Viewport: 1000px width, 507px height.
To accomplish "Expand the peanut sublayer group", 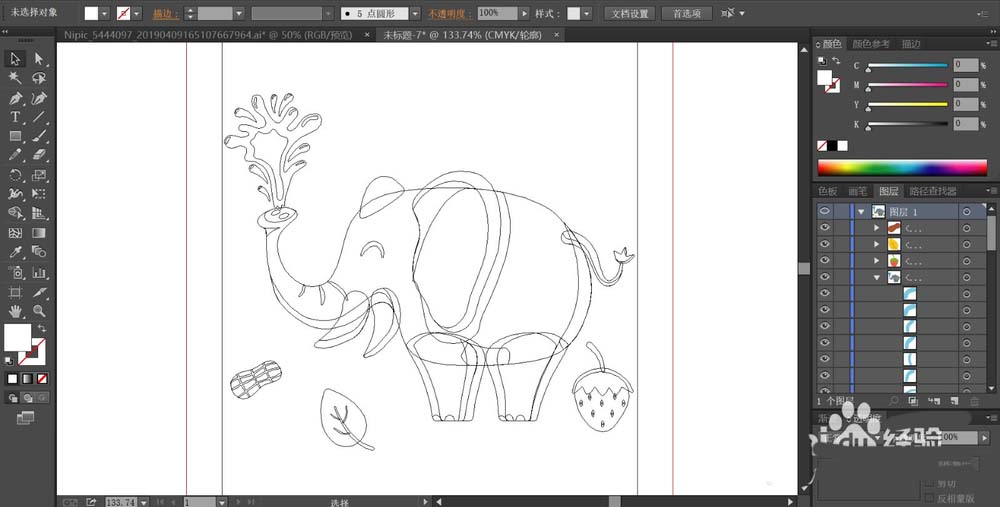I will (876, 228).
